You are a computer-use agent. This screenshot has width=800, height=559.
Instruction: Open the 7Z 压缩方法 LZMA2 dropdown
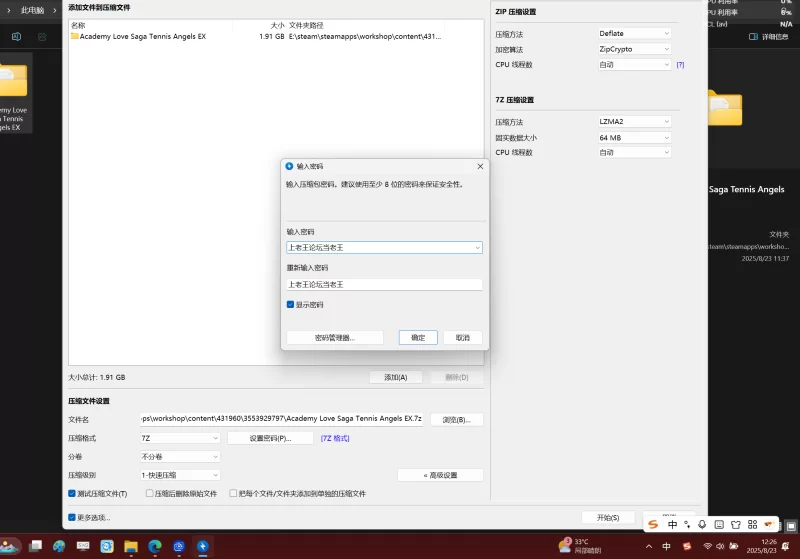click(x=634, y=121)
